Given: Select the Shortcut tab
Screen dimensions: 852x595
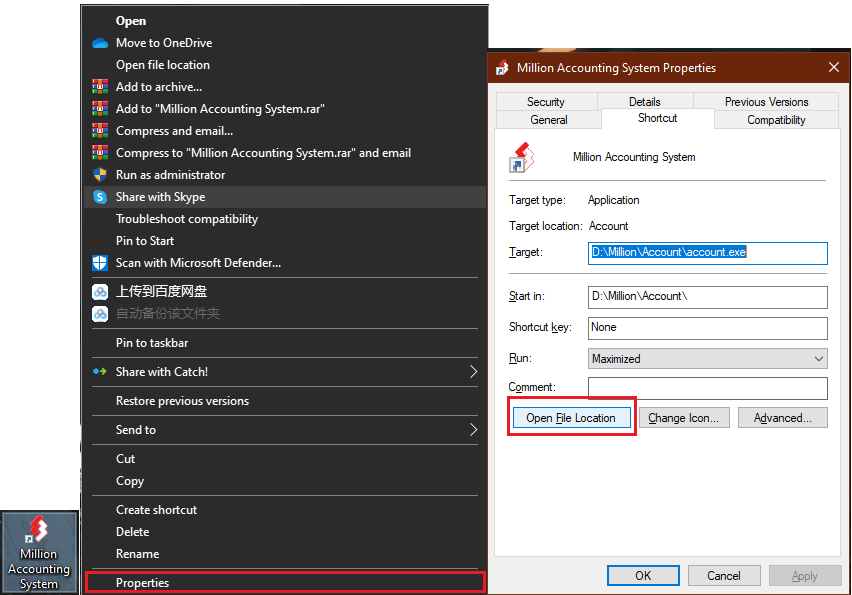Looking at the screenshot, I should tap(657, 118).
